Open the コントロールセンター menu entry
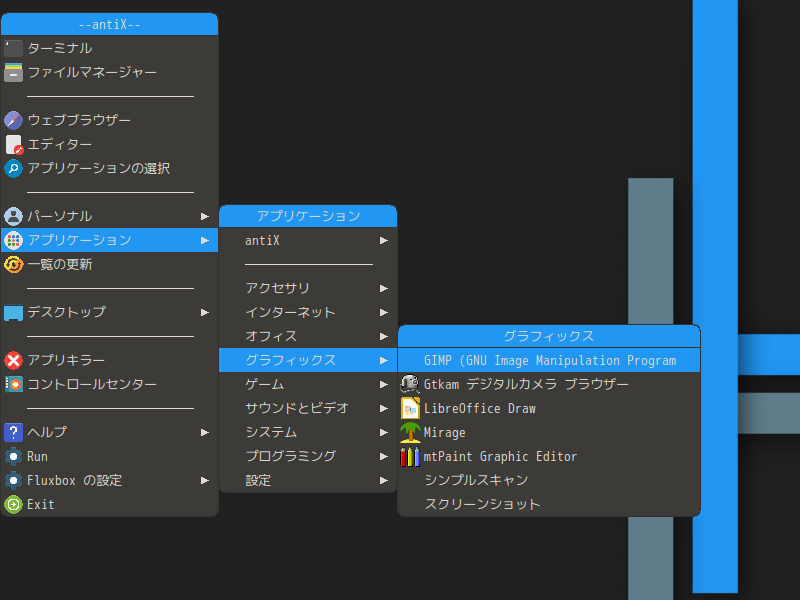The image size is (800, 600). (109, 384)
